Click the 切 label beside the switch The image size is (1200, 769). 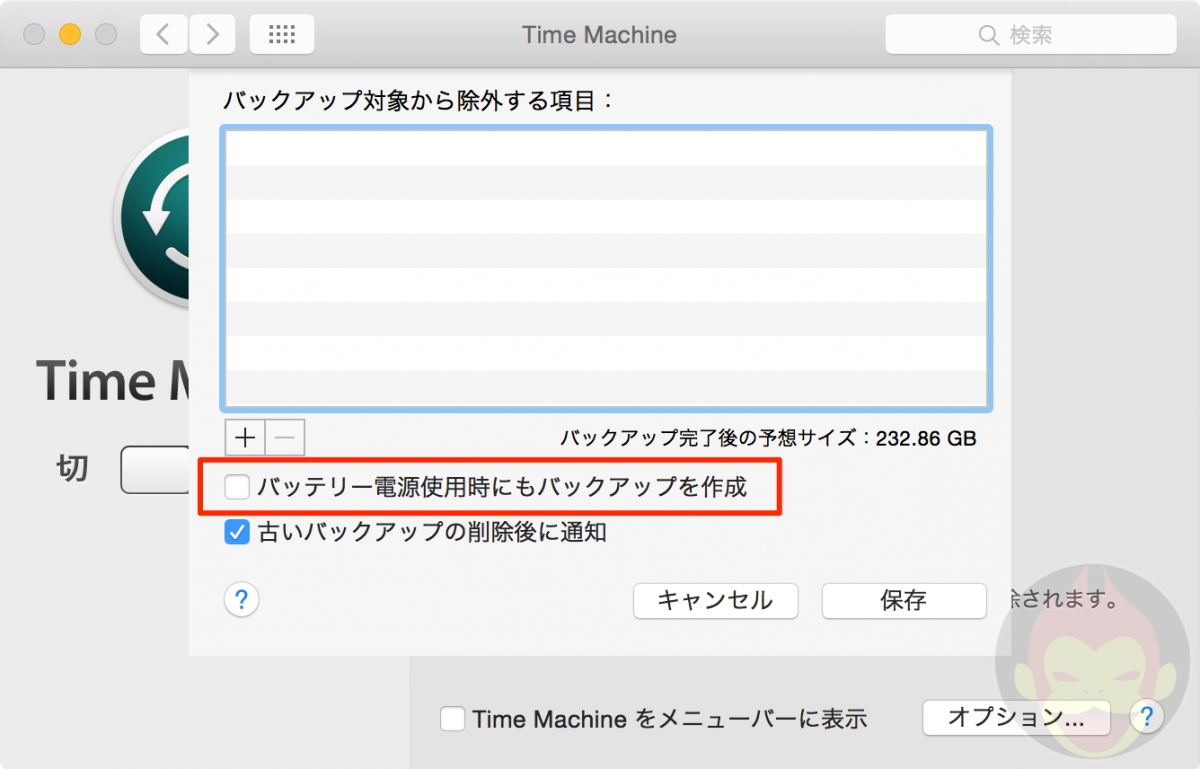pos(71,469)
